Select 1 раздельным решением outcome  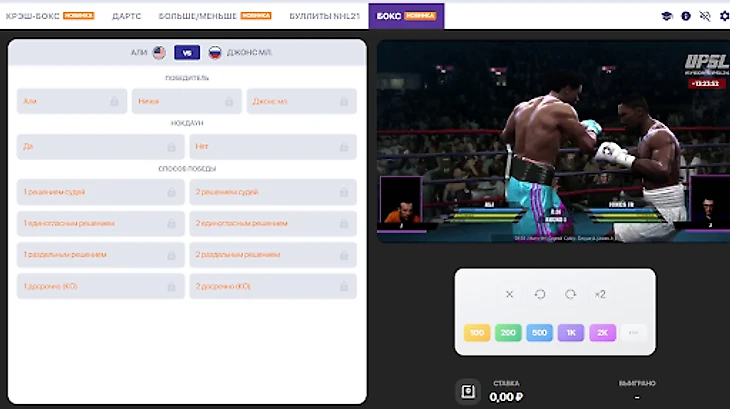(x=101, y=255)
